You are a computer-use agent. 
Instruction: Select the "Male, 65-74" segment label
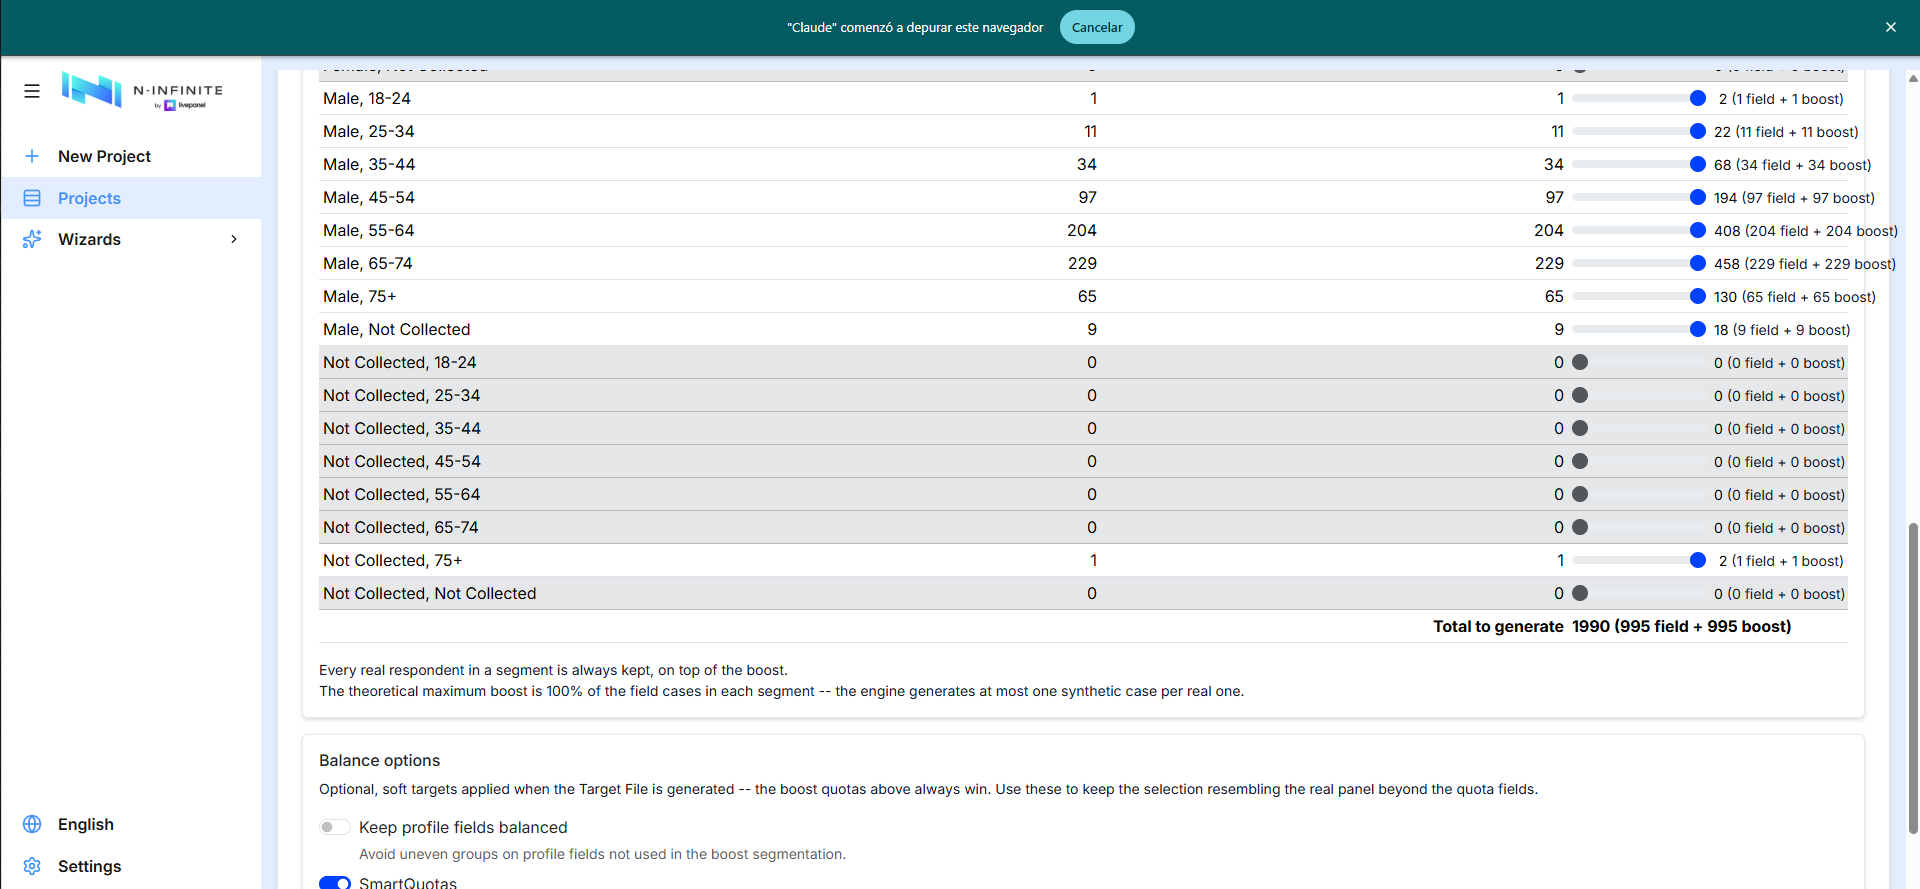(x=368, y=263)
